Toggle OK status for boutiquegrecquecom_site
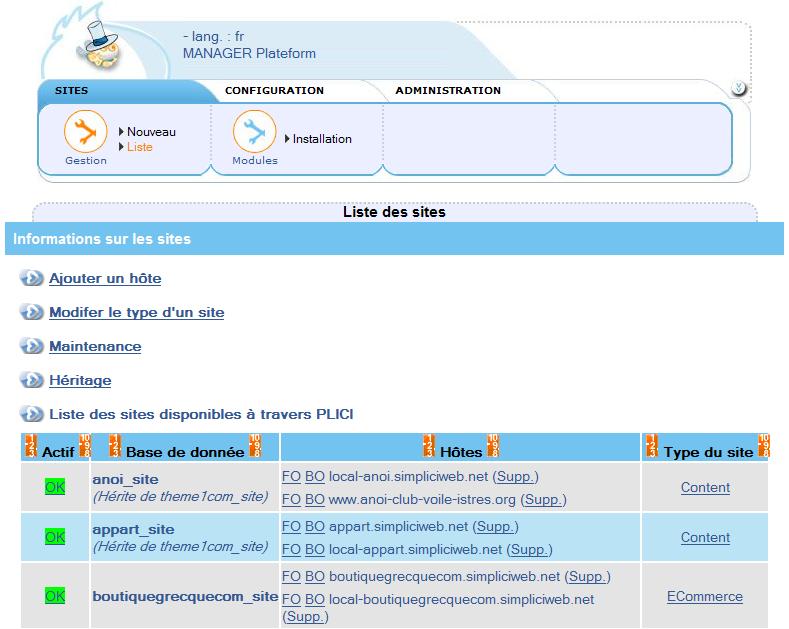 coord(55,596)
